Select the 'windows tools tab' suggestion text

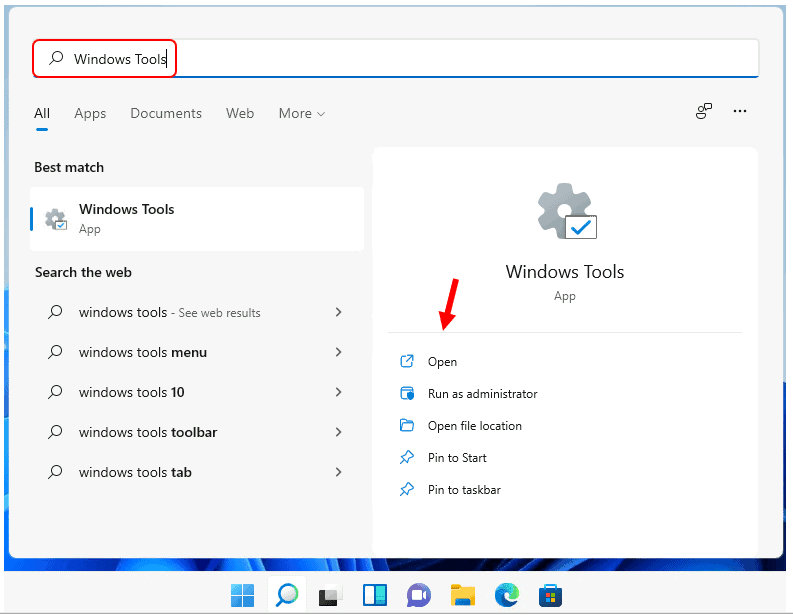pyautogui.click(x=135, y=472)
